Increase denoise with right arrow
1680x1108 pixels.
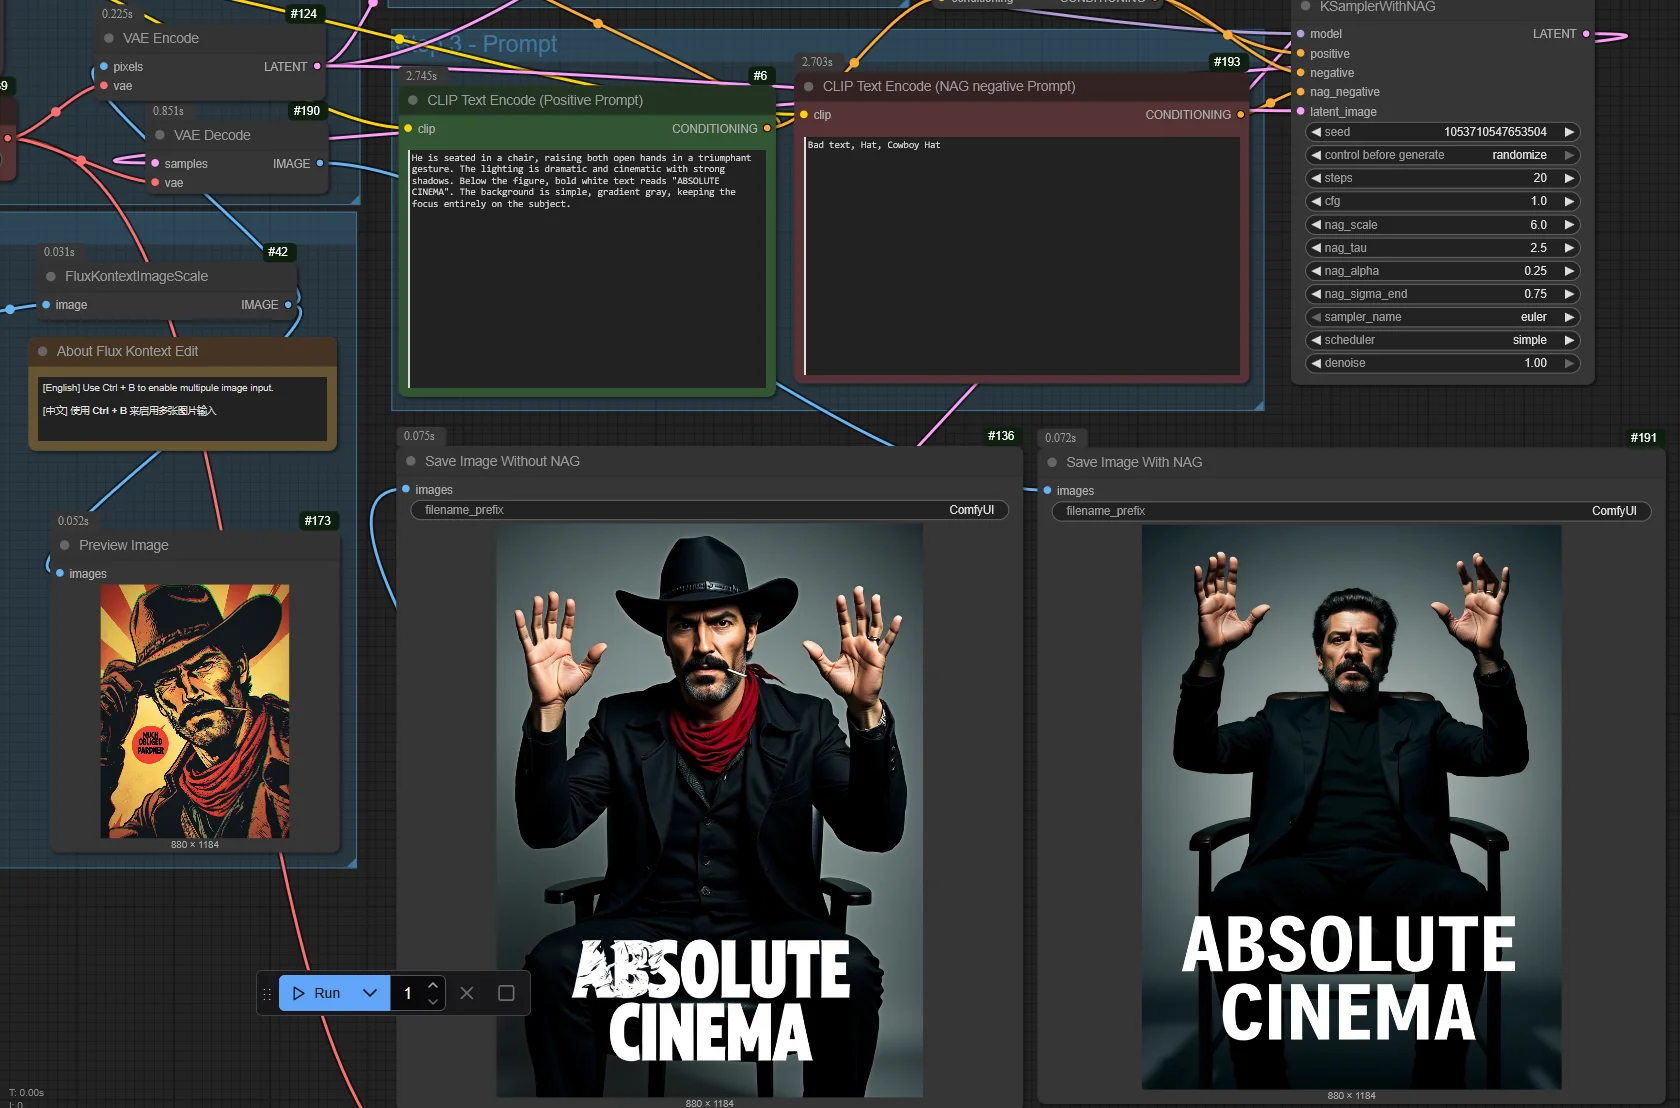click(x=1569, y=363)
